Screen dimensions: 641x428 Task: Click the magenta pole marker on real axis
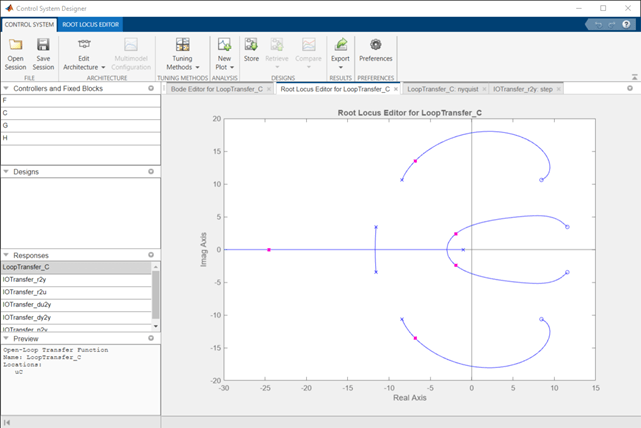[x=268, y=249]
